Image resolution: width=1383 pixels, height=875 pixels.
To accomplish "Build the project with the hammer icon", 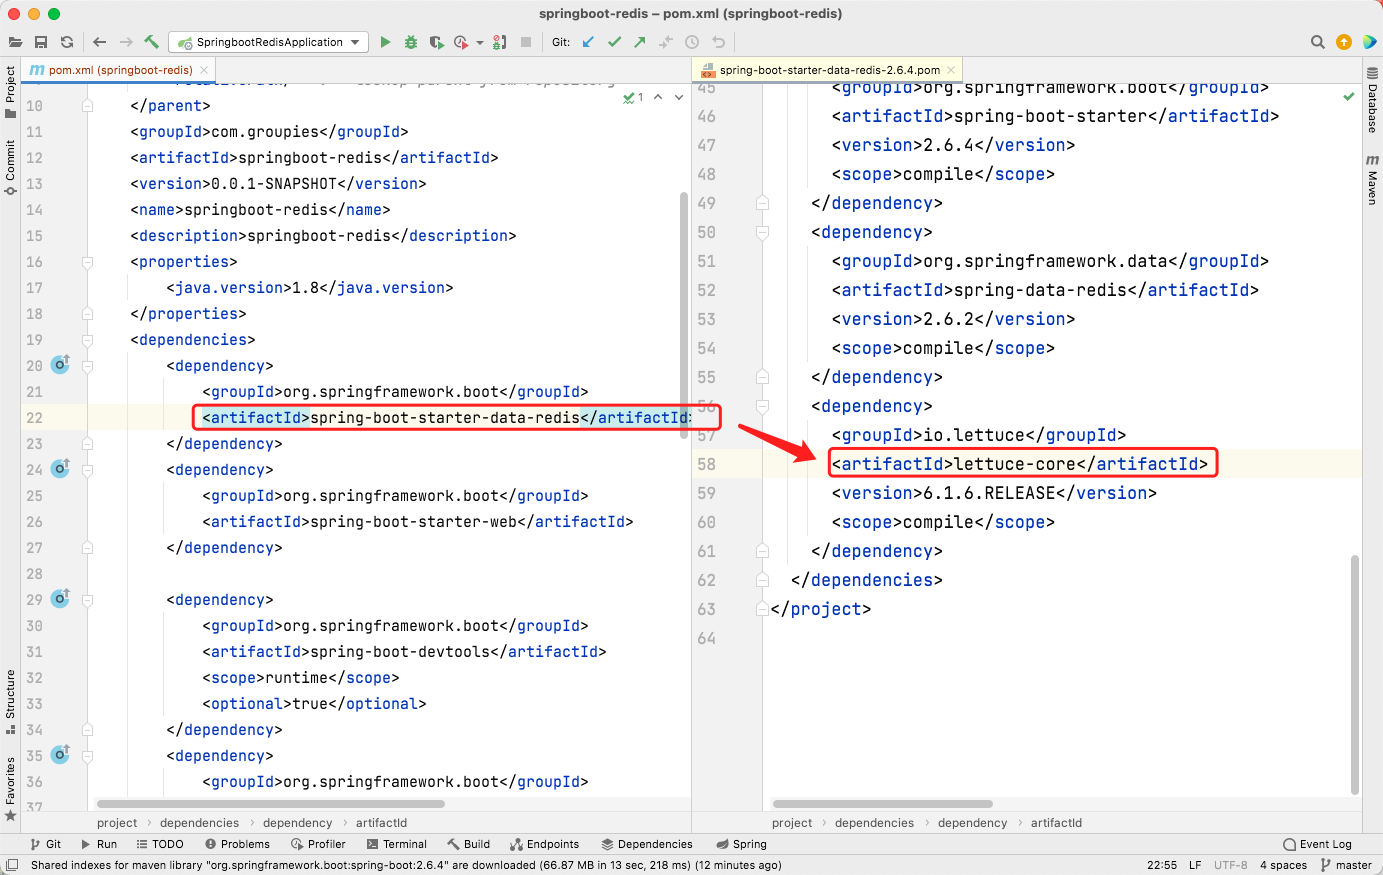I will (152, 42).
